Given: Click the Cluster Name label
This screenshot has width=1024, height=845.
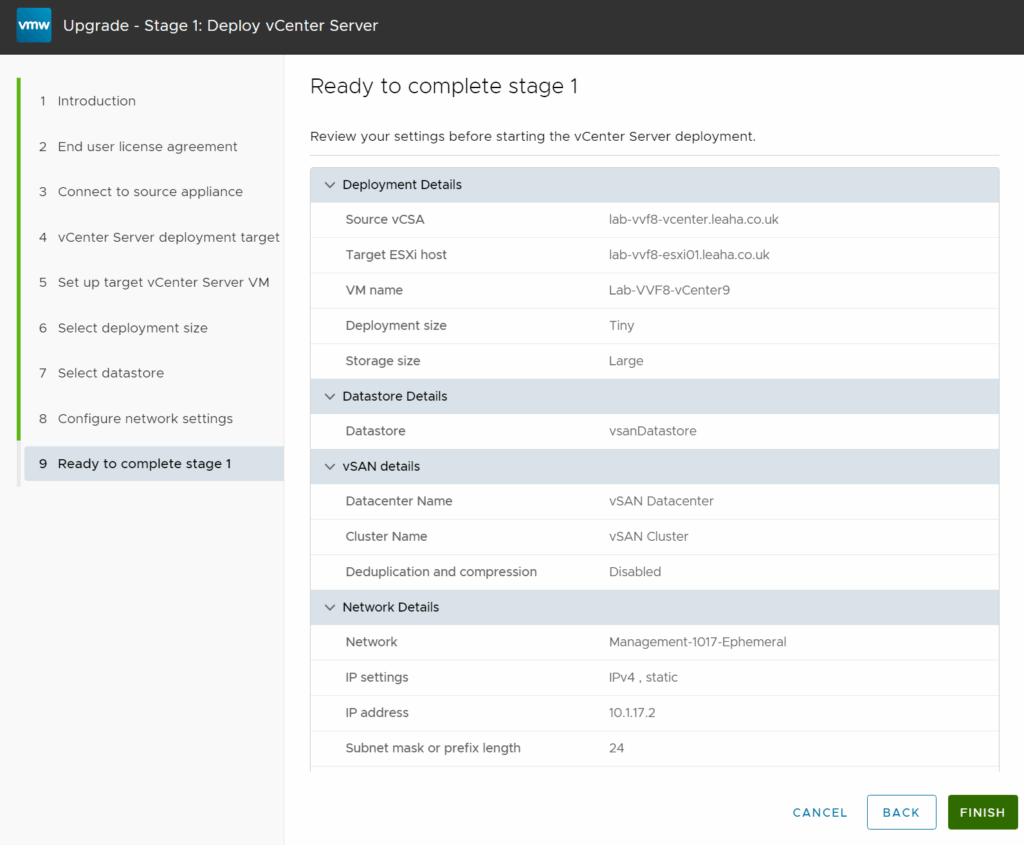Looking at the screenshot, I should 386,536.
